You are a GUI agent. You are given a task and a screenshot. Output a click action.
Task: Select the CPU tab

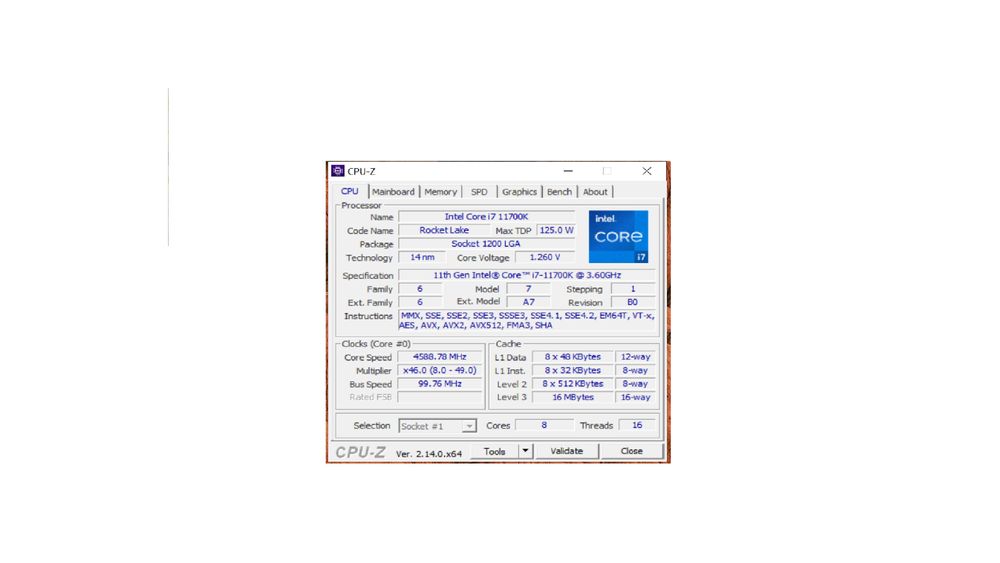(349, 191)
